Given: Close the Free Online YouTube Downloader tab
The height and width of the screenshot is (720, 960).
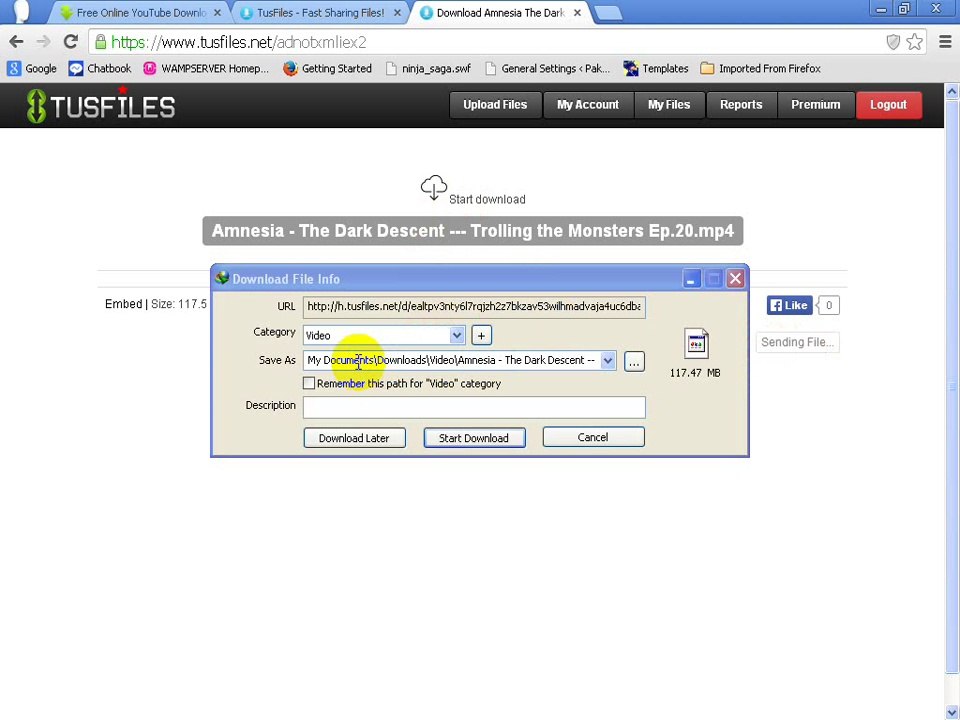Looking at the screenshot, I should [217, 12].
